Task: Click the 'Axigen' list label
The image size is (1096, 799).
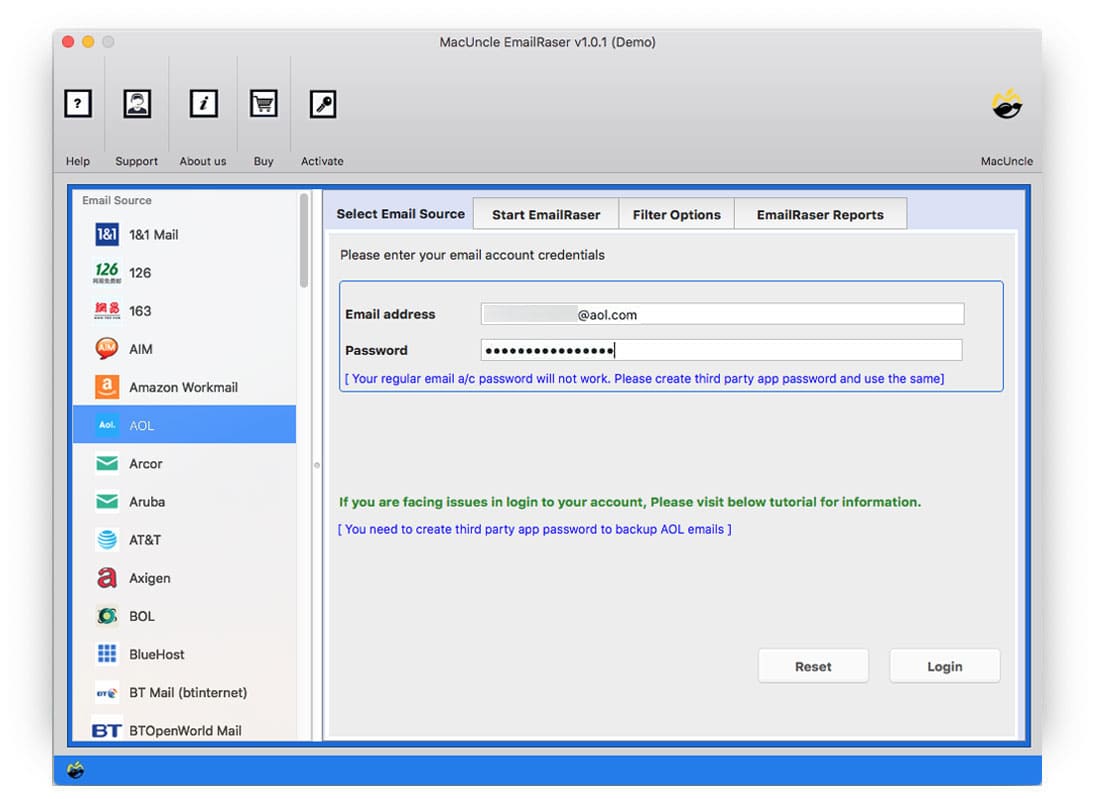Action: (150, 578)
